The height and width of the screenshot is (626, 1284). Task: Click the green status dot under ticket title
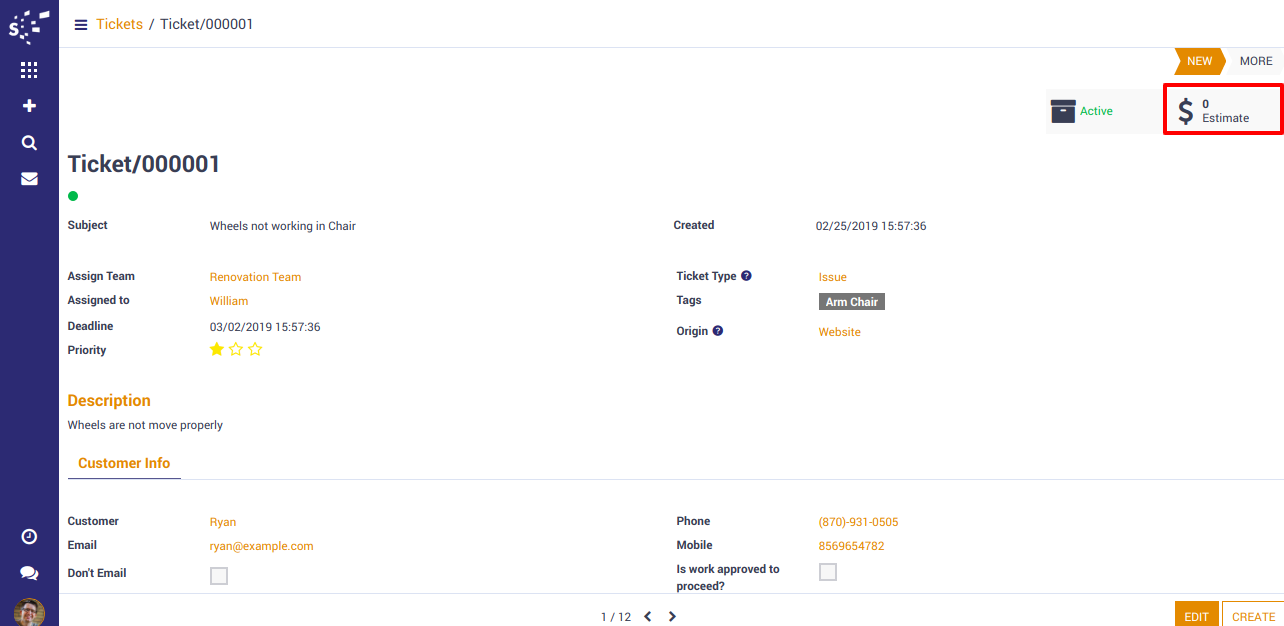[73, 196]
